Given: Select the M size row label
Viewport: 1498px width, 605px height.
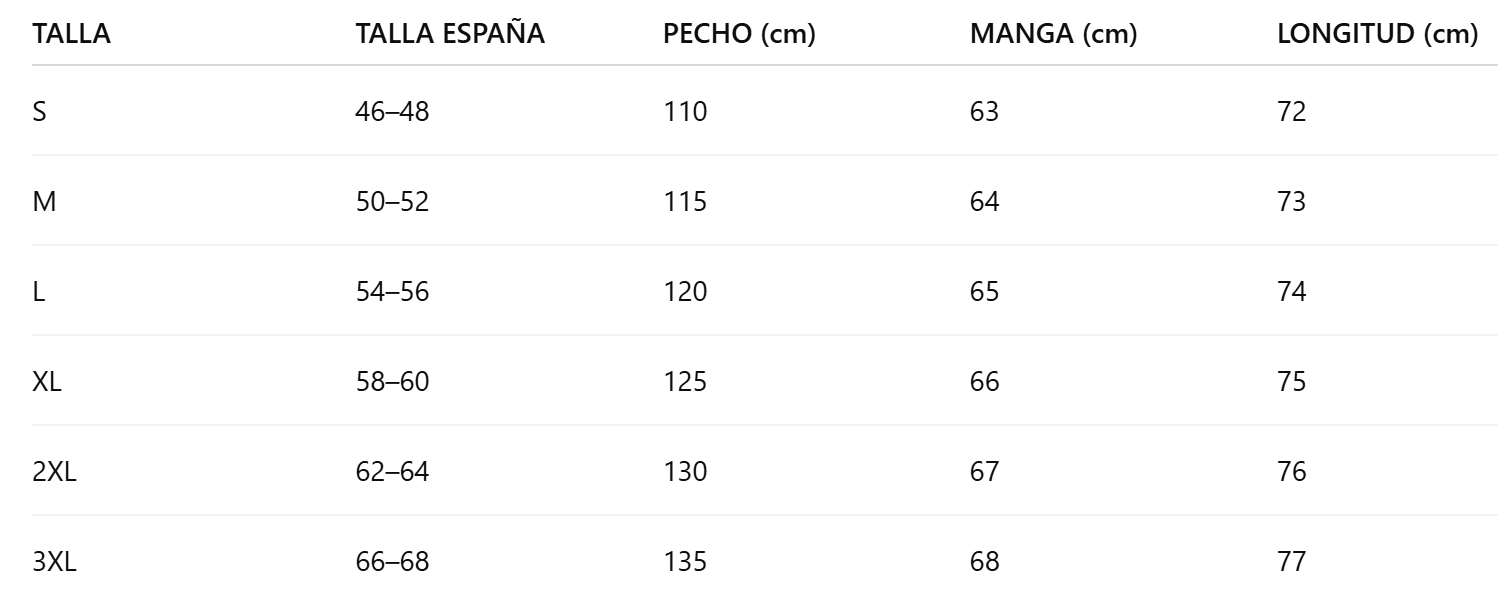Looking at the screenshot, I should click(x=43, y=201).
